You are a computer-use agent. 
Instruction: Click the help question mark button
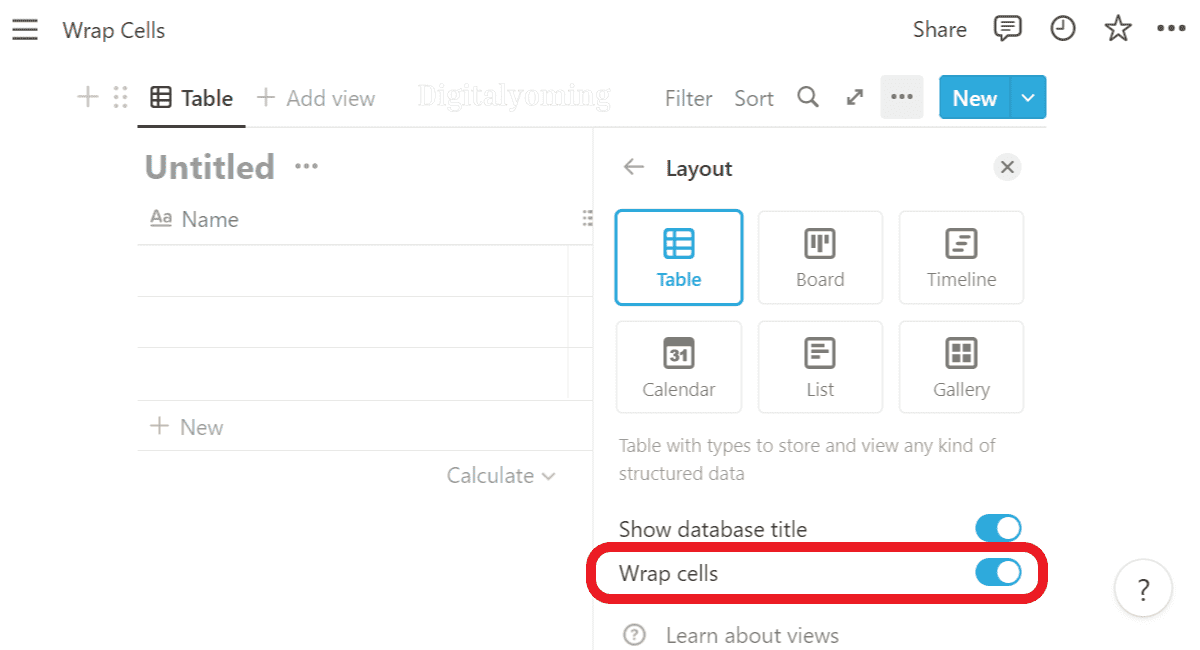click(1144, 589)
